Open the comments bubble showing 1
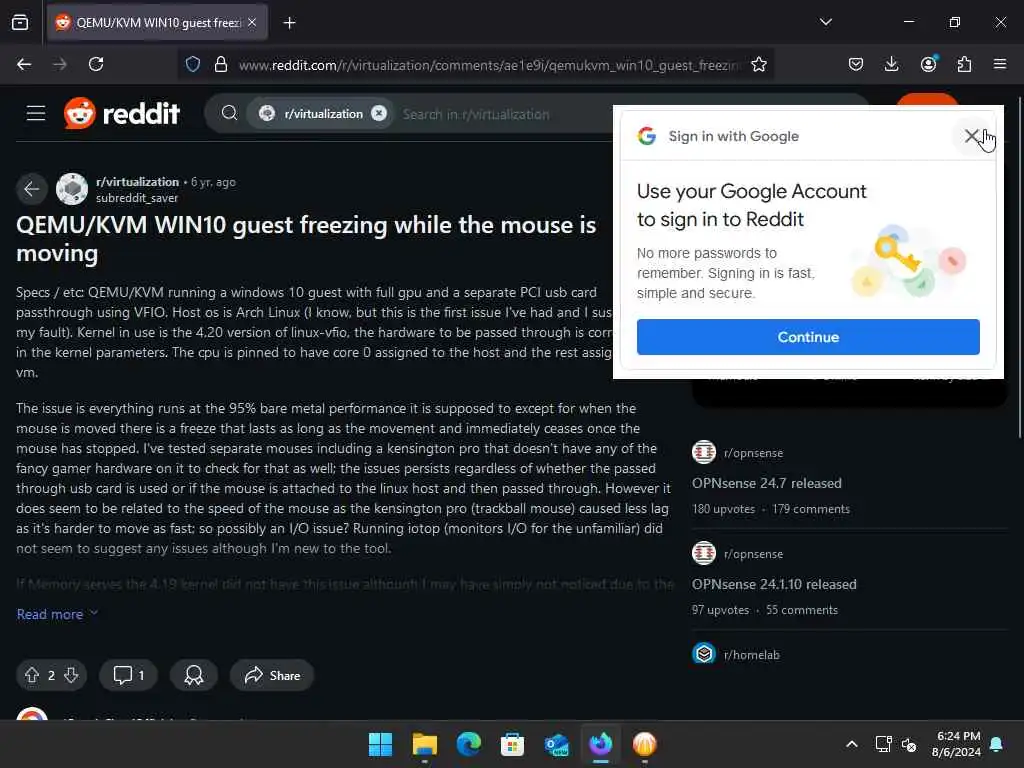The height and width of the screenshot is (768, 1024). [129, 675]
